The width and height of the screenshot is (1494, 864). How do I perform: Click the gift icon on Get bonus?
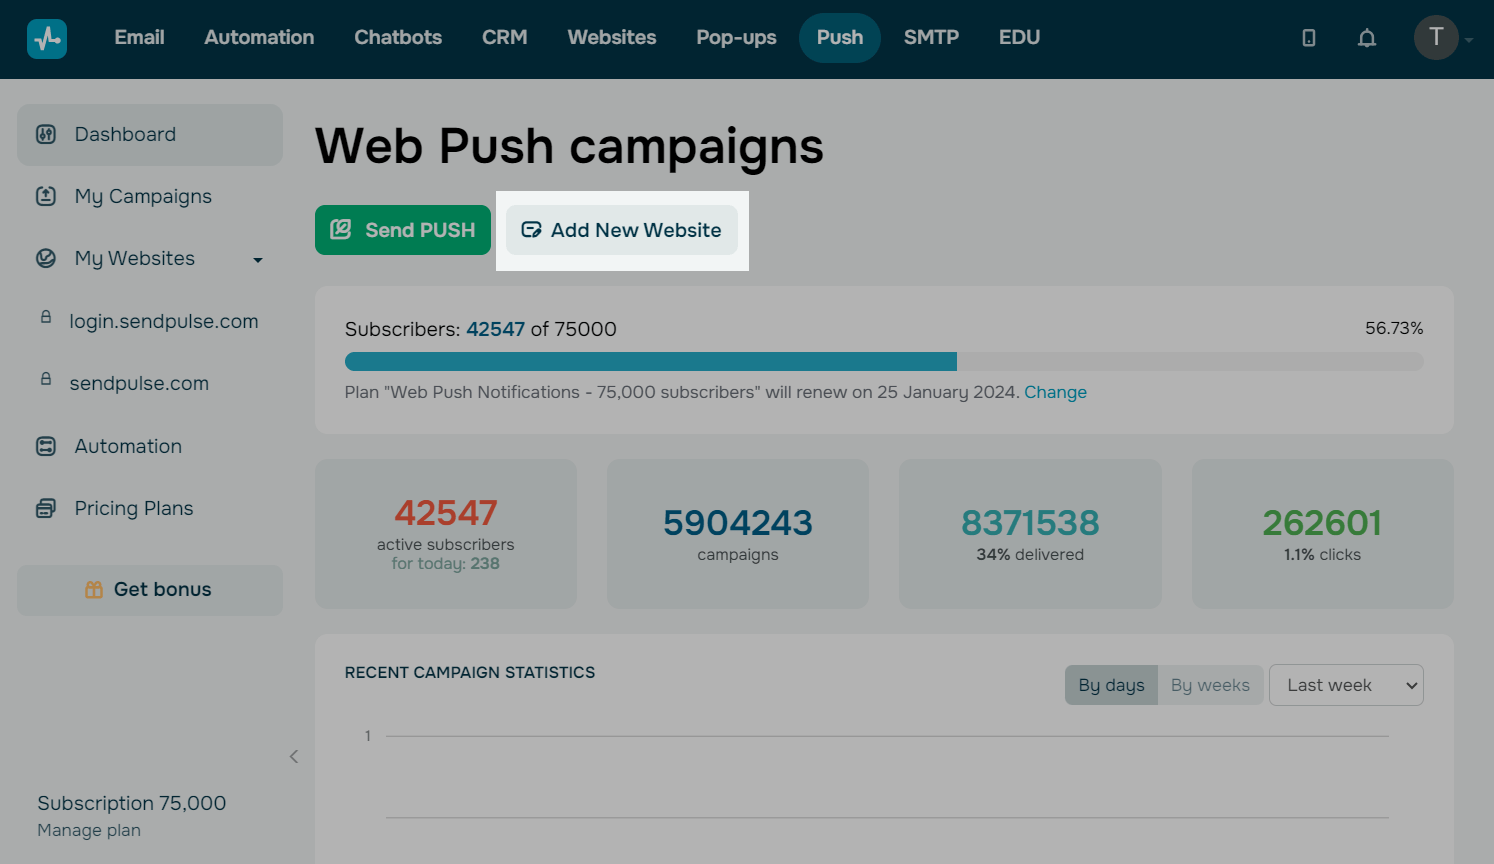[94, 590]
